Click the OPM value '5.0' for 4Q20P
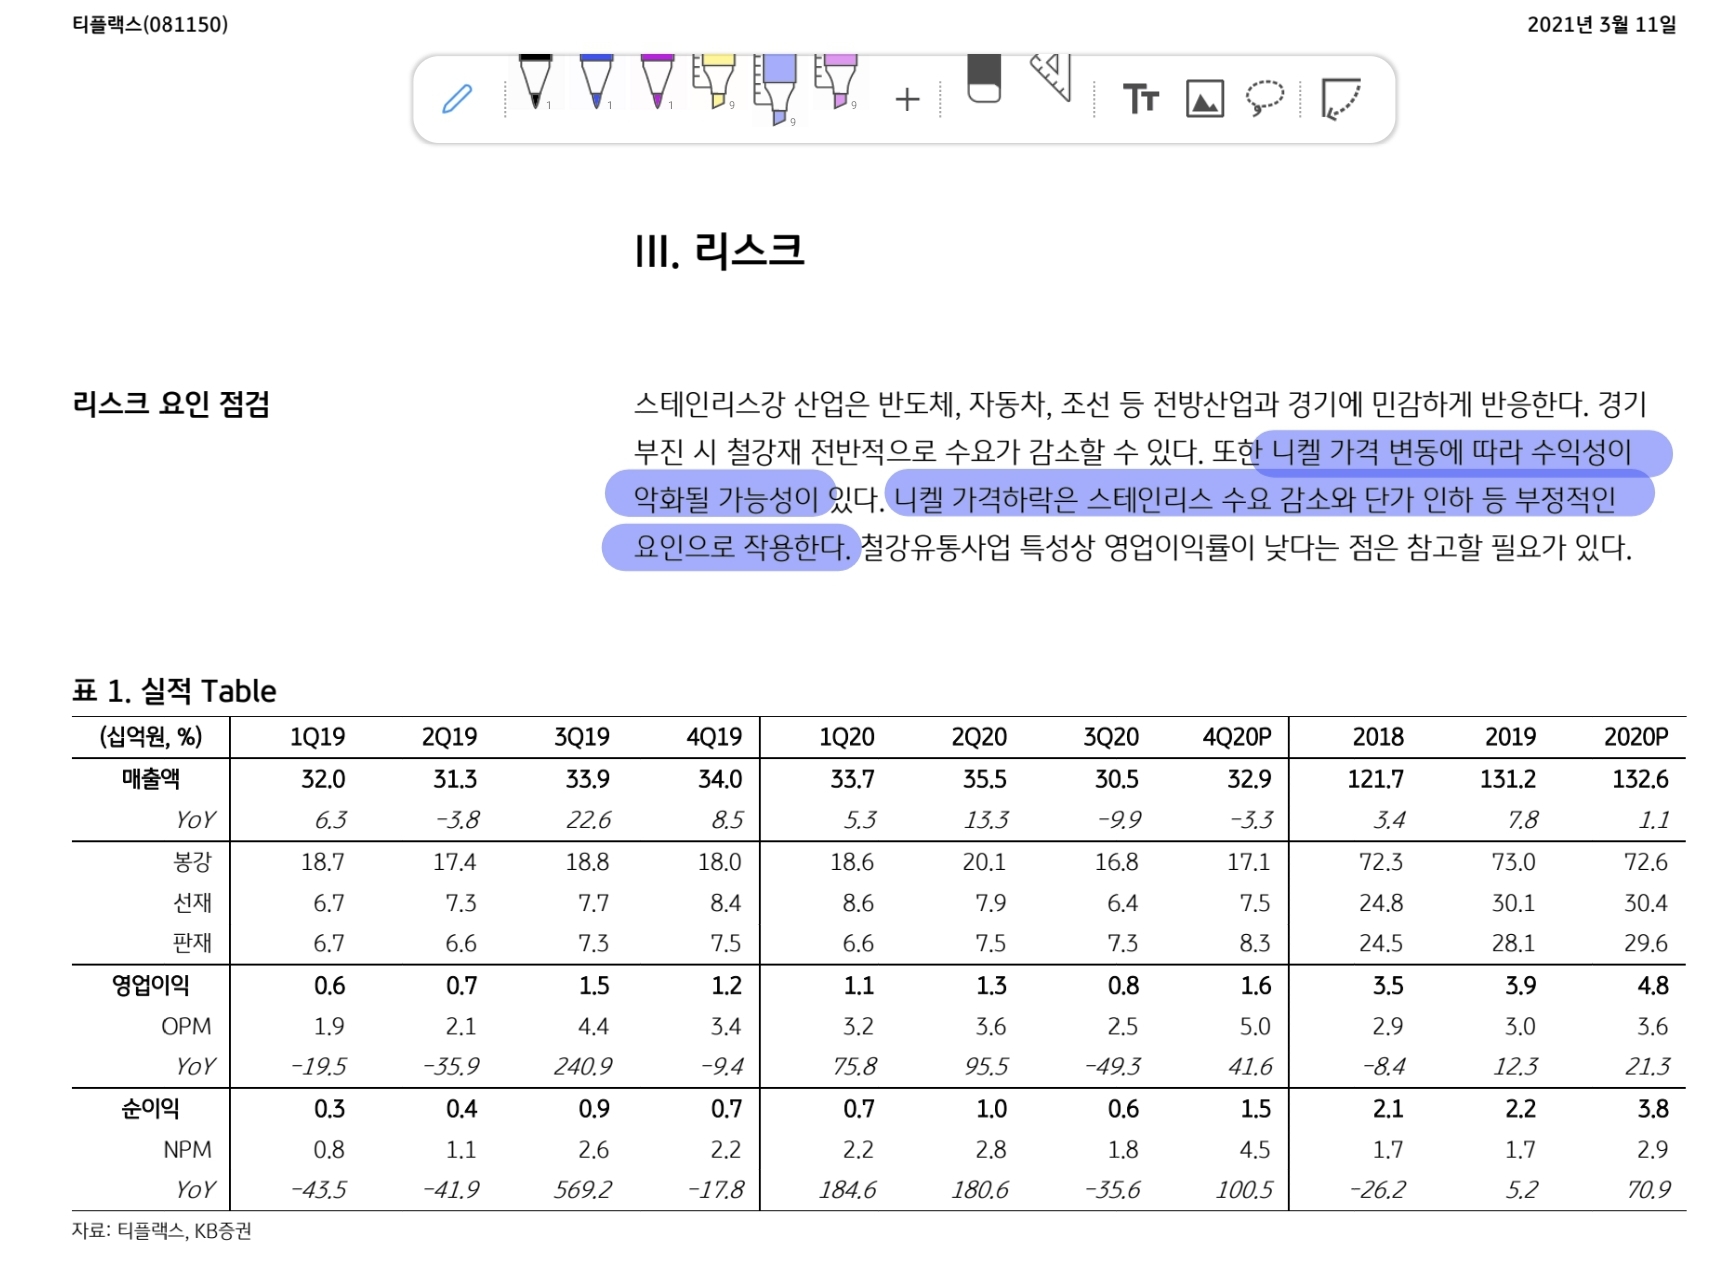 (x=1255, y=1027)
